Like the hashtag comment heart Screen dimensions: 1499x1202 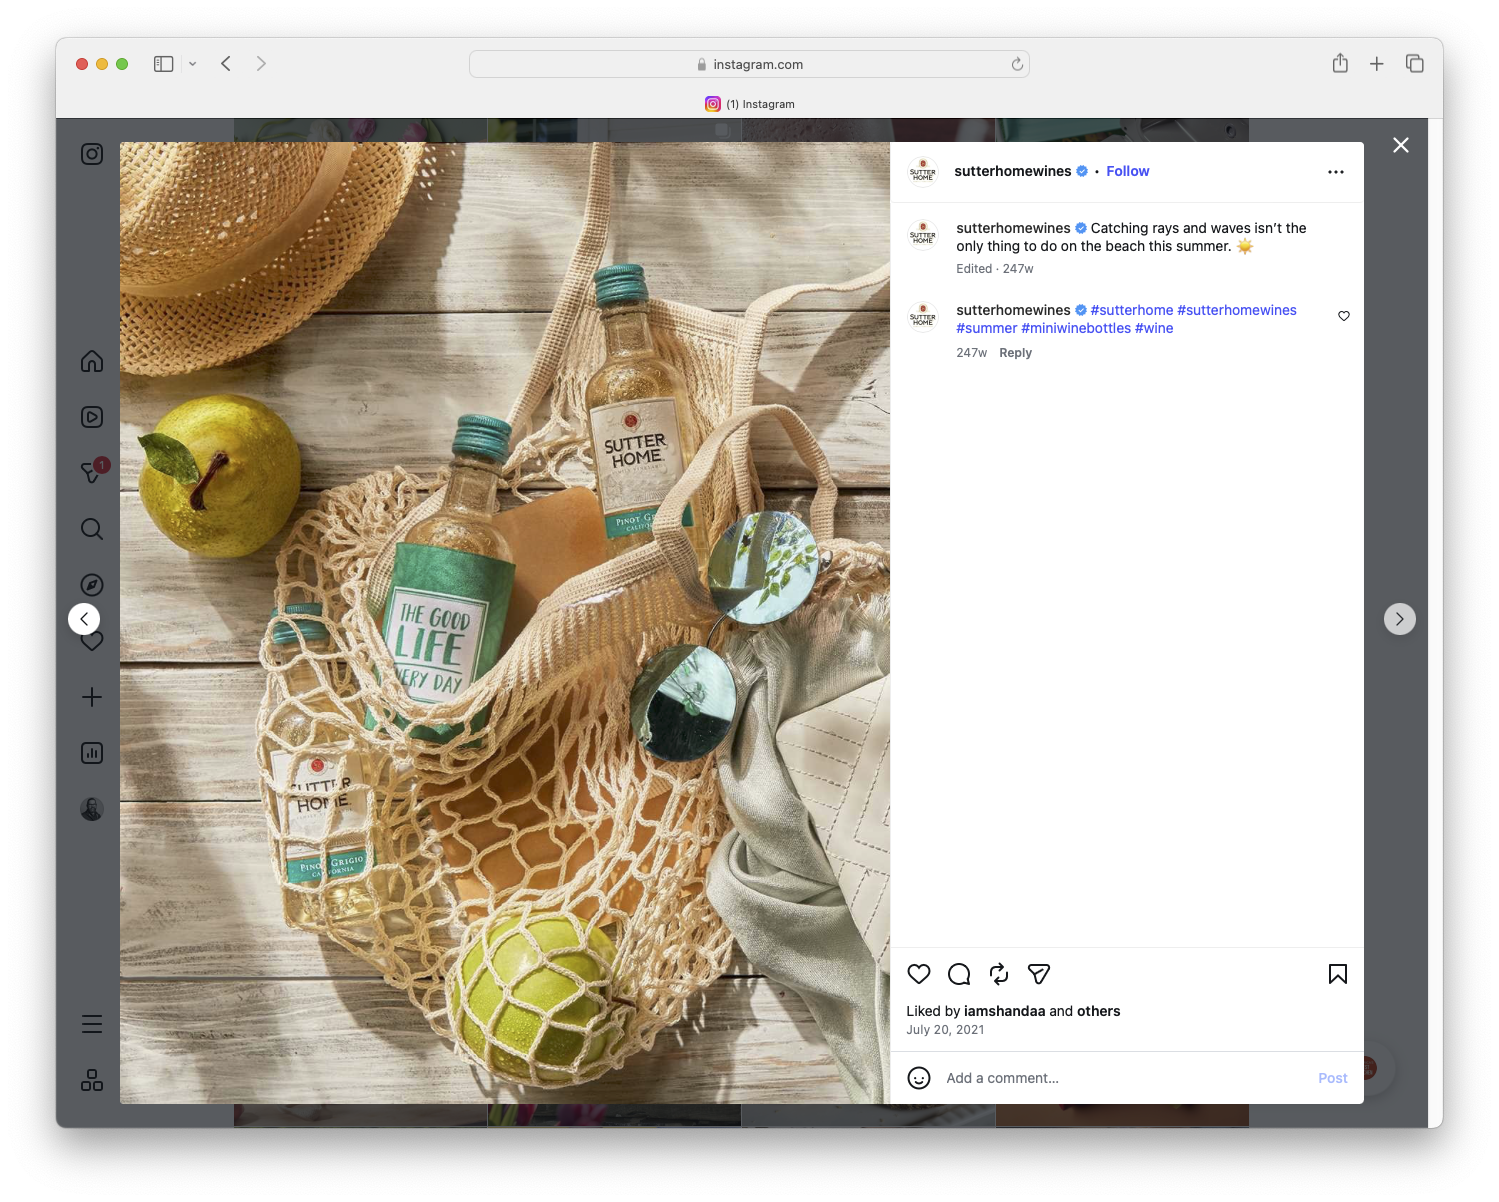(1344, 316)
